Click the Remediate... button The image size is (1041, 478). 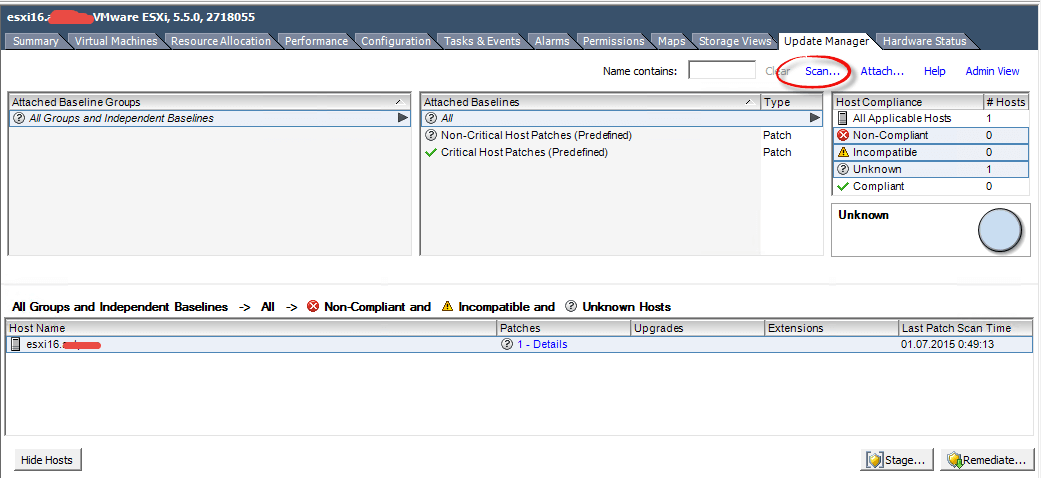click(x=987, y=459)
